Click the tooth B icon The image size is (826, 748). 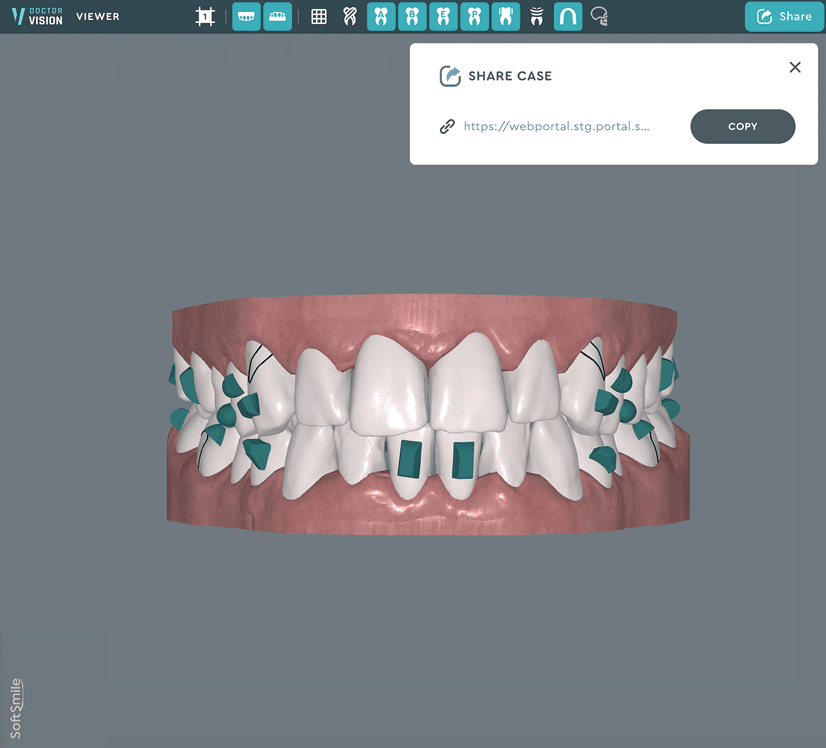(412, 16)
